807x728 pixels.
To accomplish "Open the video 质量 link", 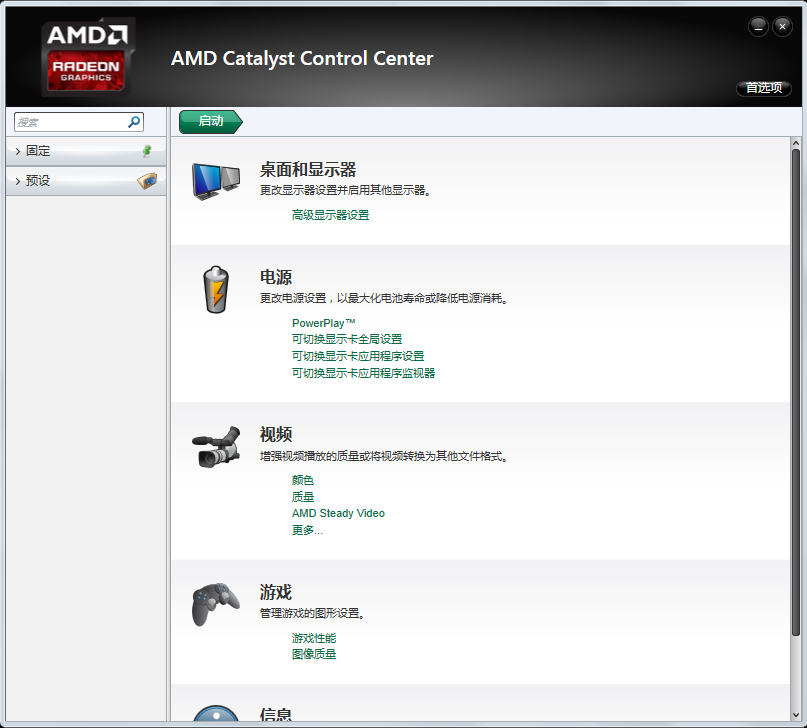I will (303, 497).
